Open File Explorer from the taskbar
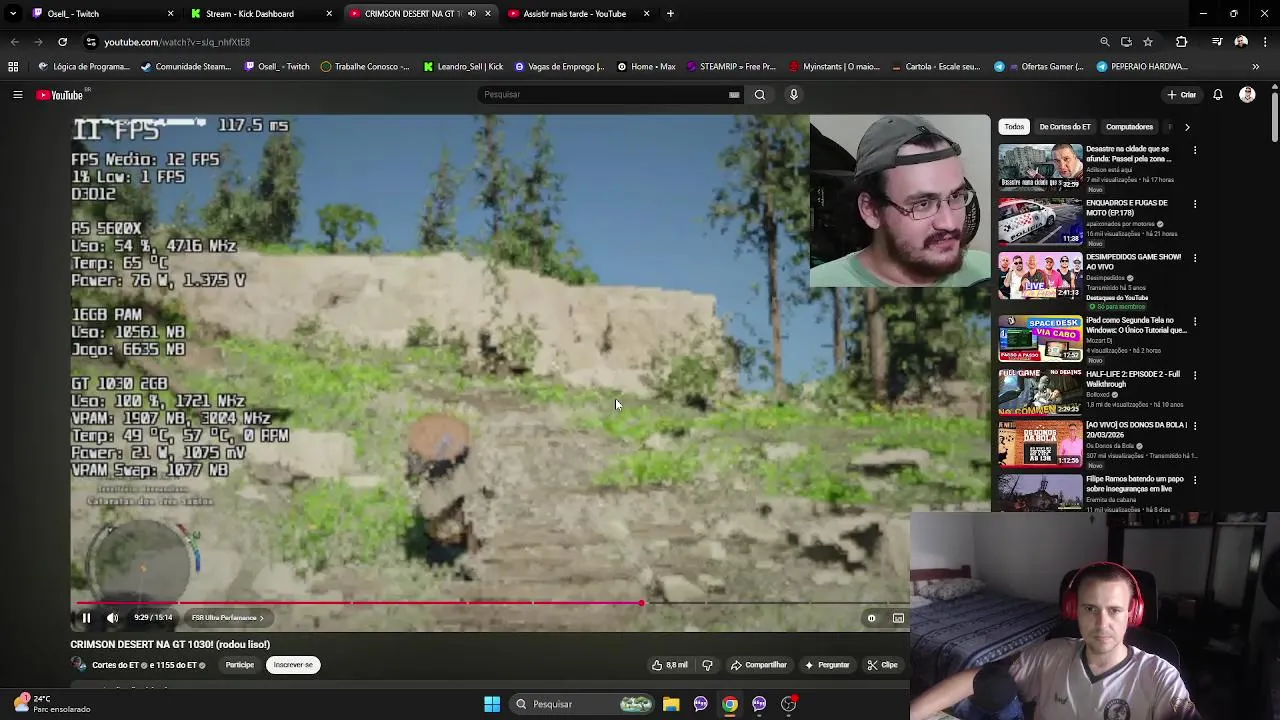Image resolution: width=1280 pixels, height=720 pixels. (x=671, y=704)
